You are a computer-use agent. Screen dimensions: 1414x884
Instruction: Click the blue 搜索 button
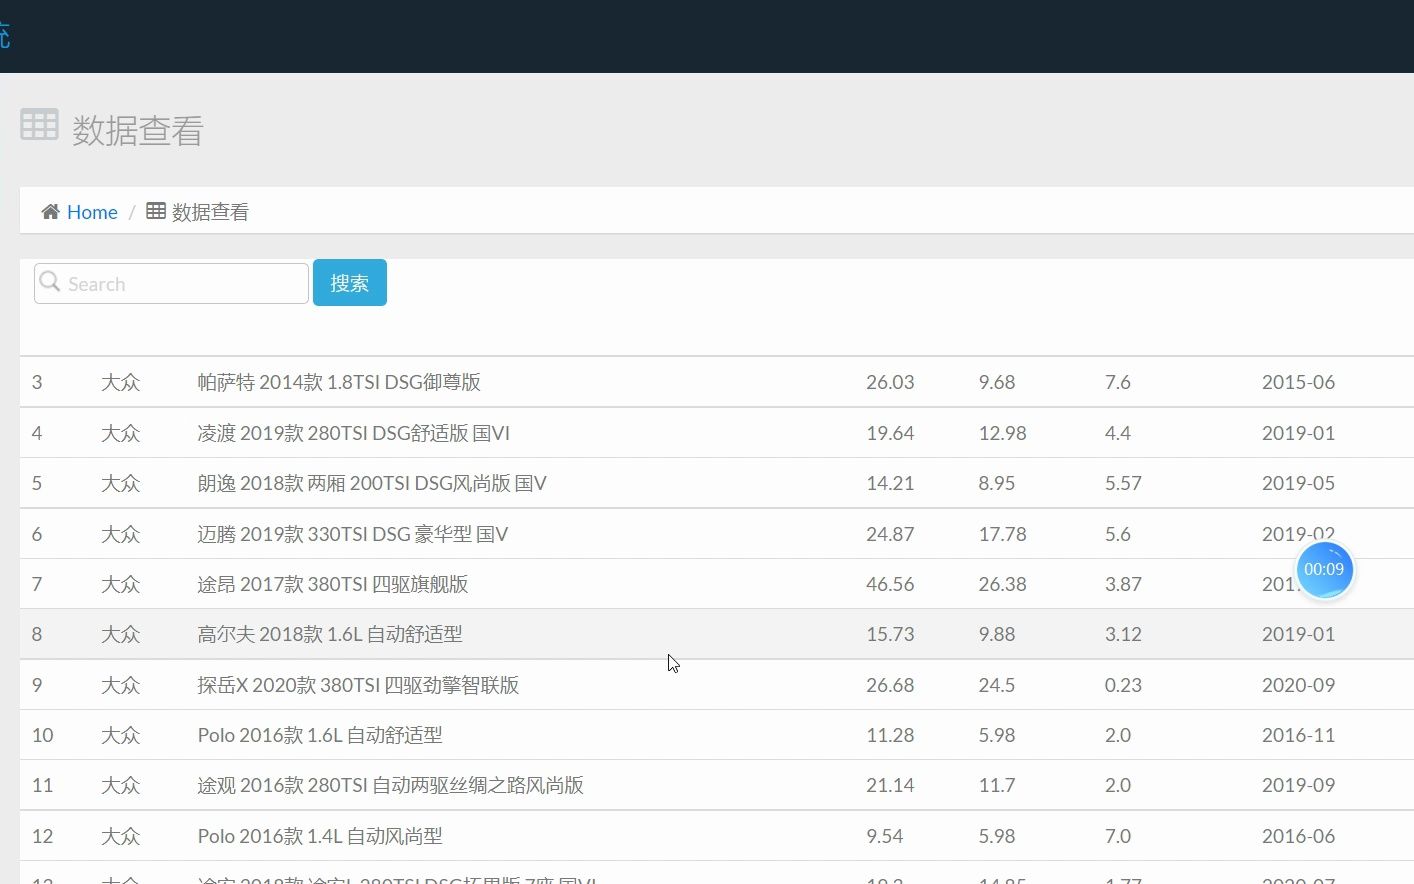(350, 283)
